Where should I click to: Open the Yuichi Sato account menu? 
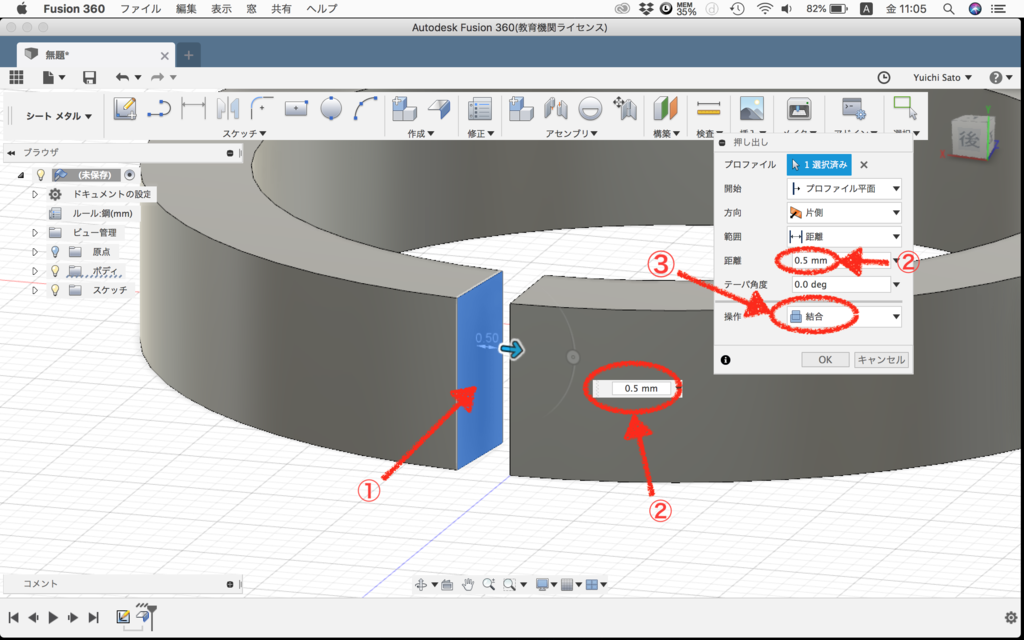pyautogui.click(x=942, y=77)
